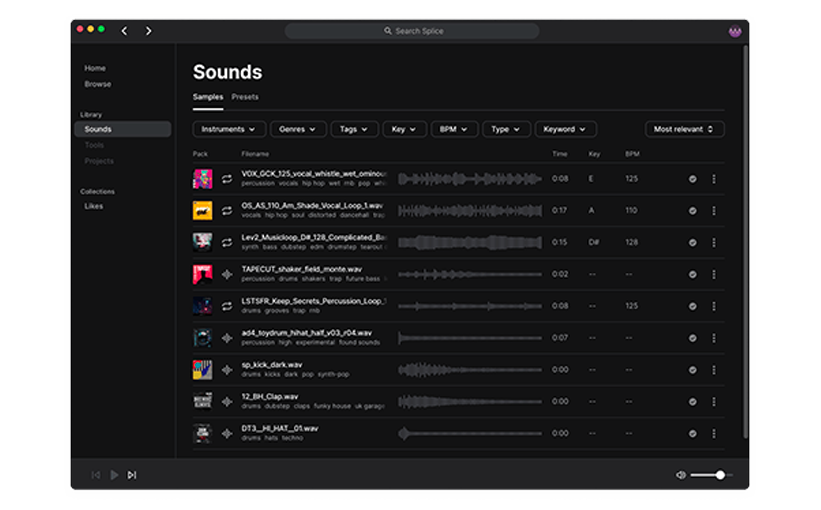Open the BPM filter dropdown
Screen dimensions: 821x510
(x=453, y=129)
